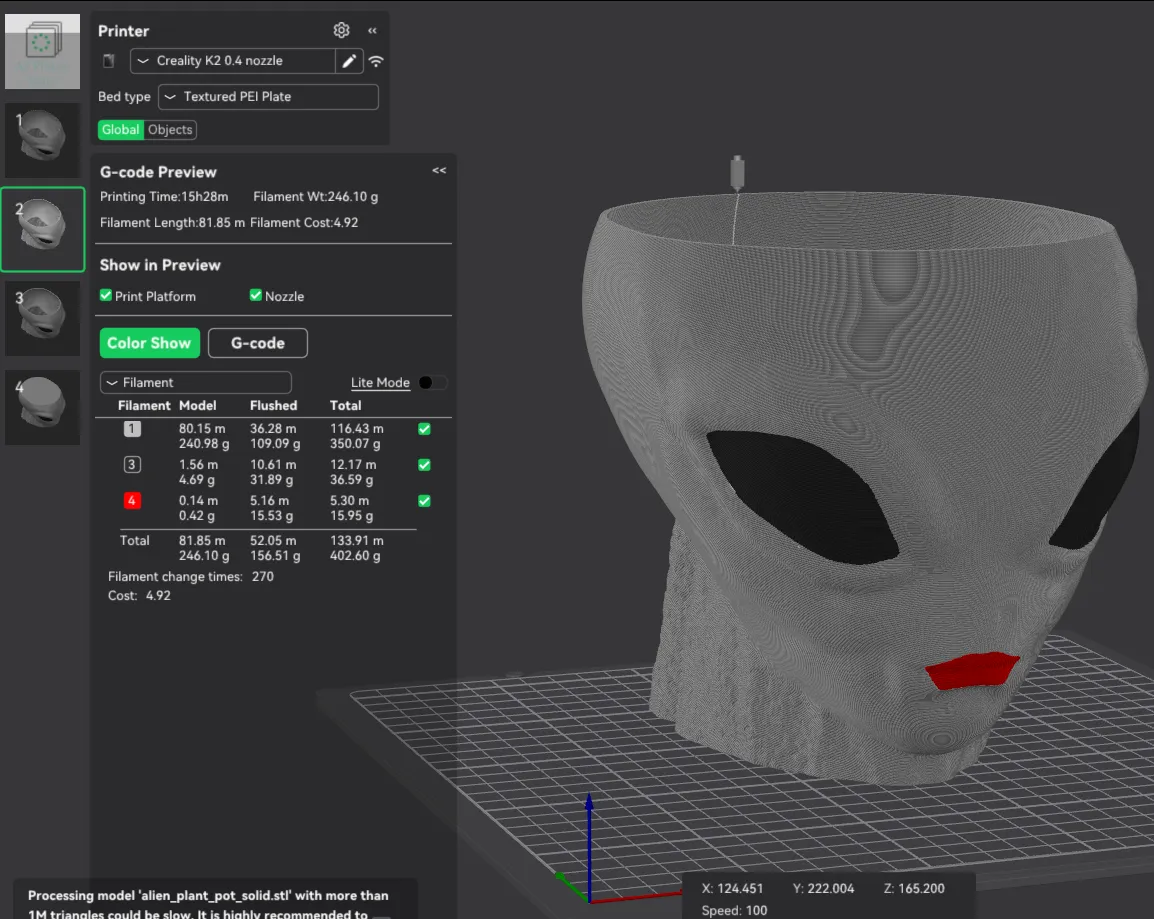Toggle the Lite Mode switch
The height and width of the screenshot is (919, 1154).
click(432, 383)
